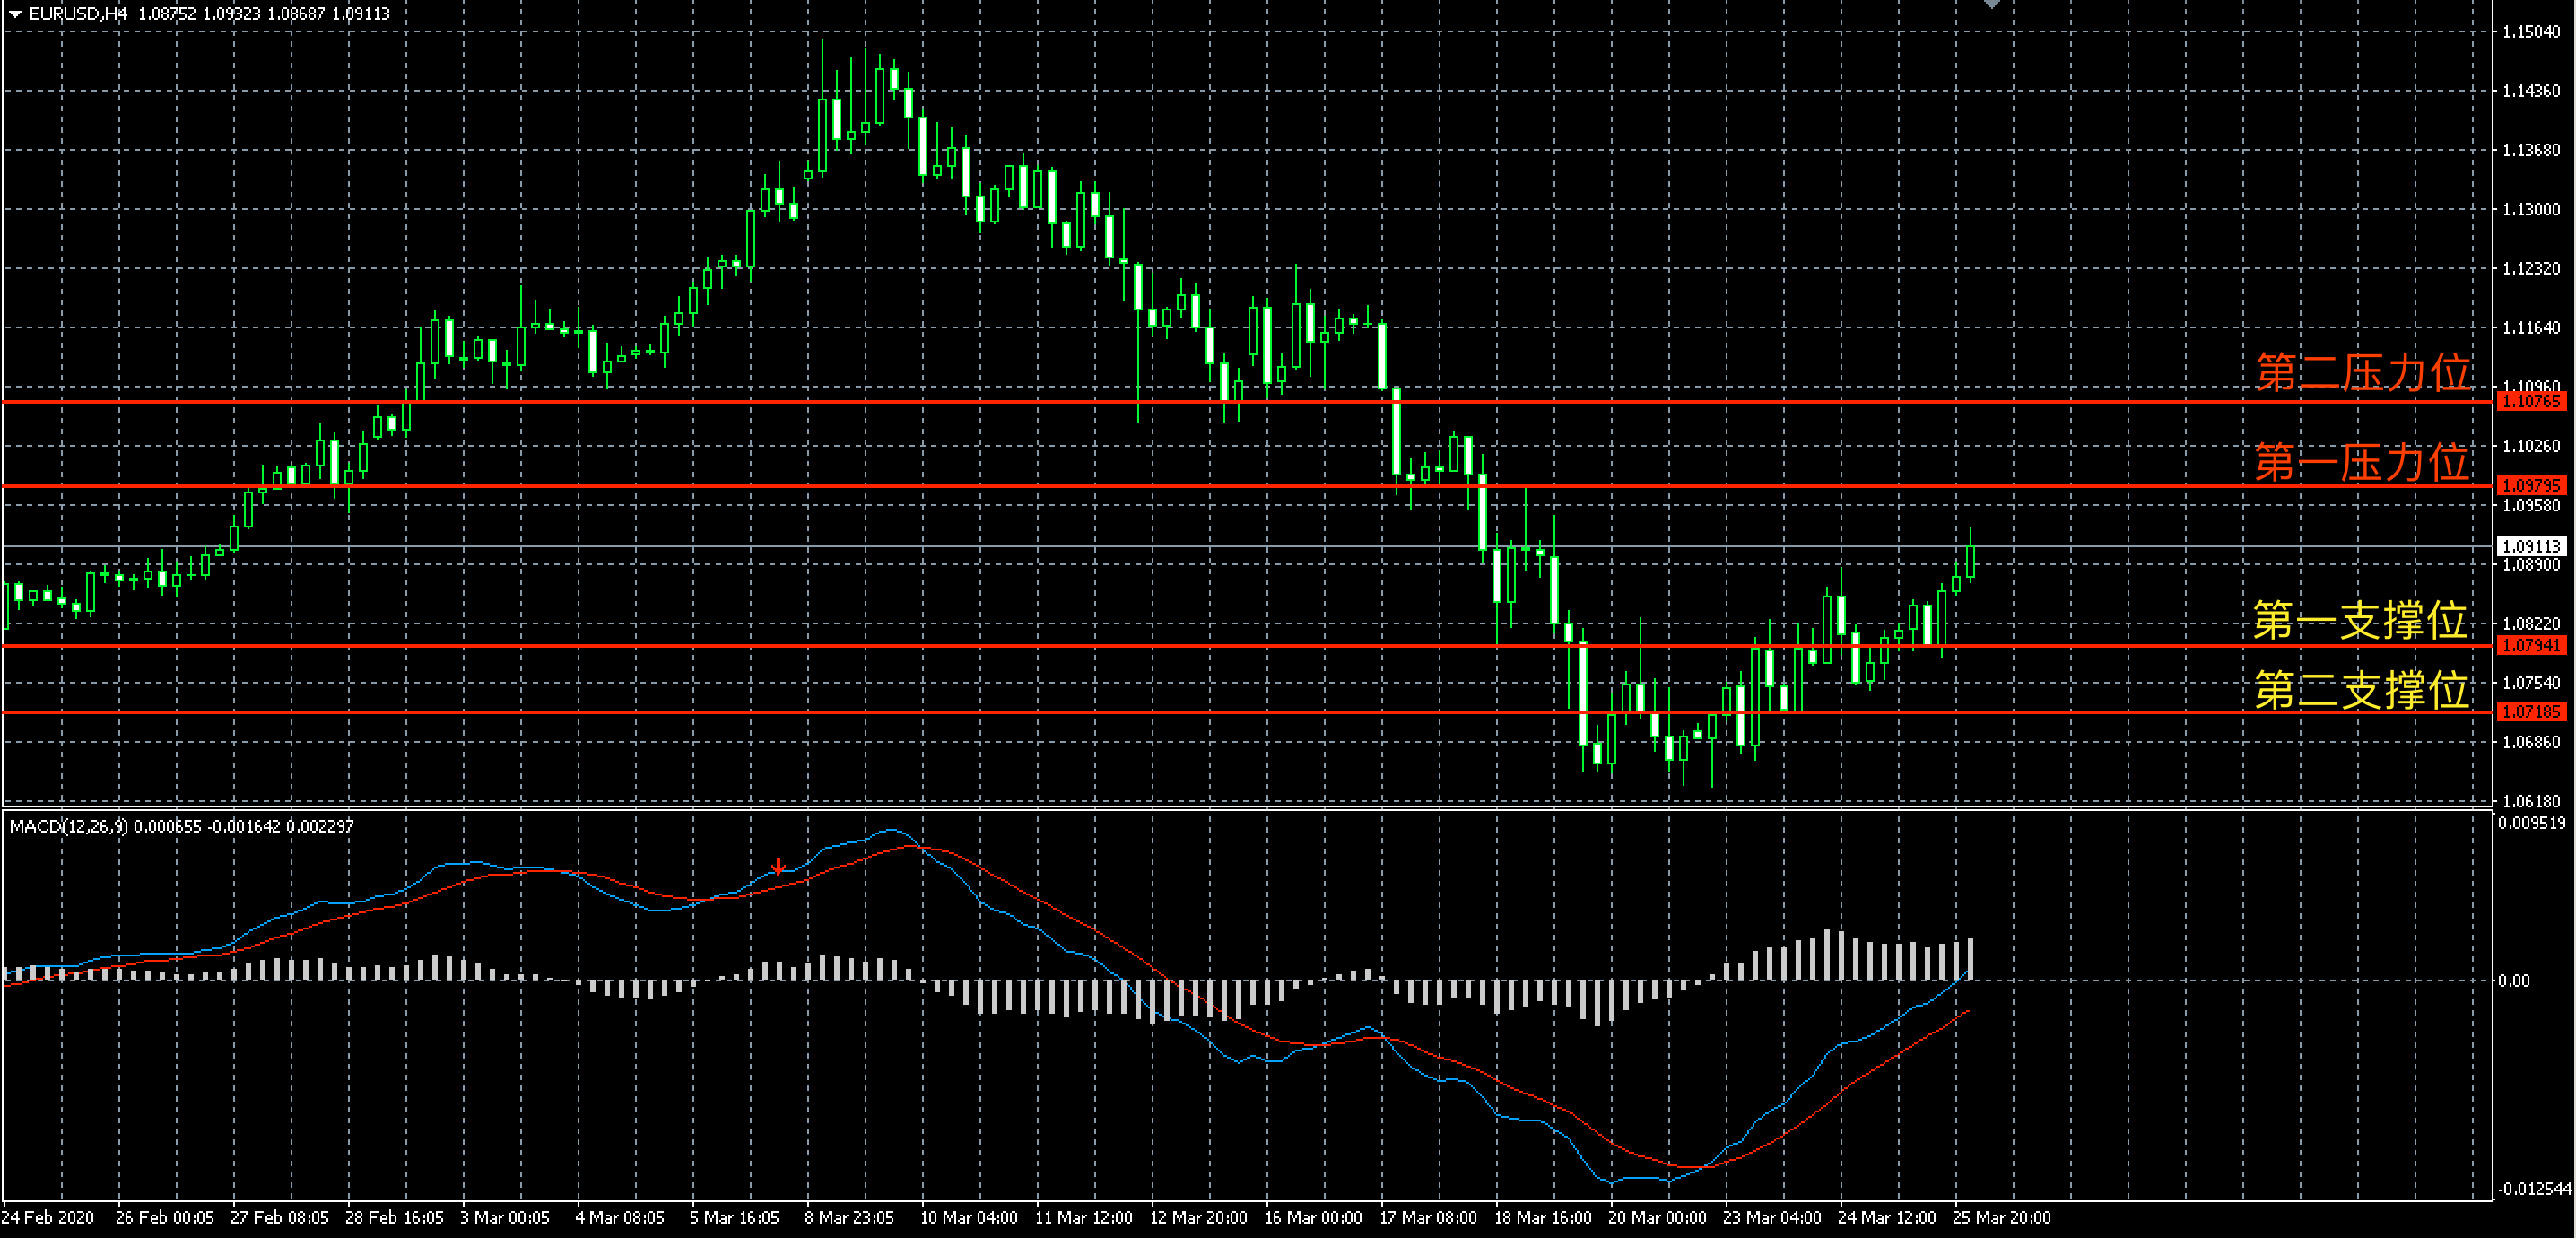The image size is (2576, 1238).
Task: Click the 3 Mar 00:05 time label
Action: [x=505, y=1217]
